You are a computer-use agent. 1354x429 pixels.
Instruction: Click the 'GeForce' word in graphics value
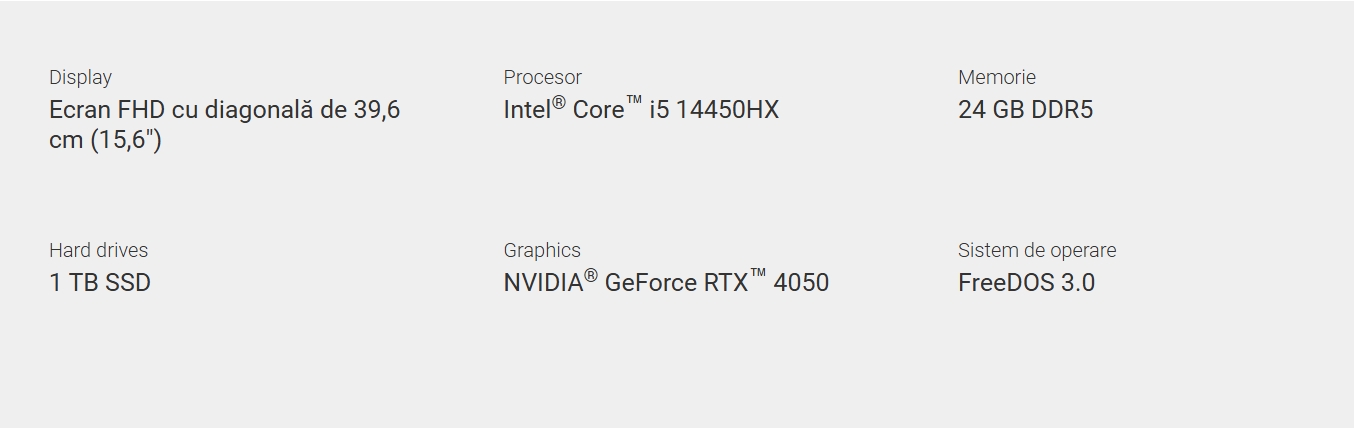650,283
